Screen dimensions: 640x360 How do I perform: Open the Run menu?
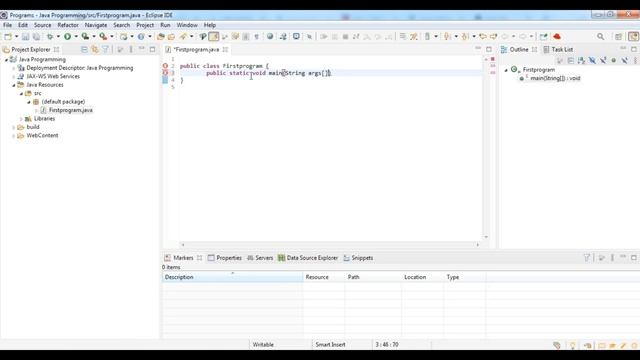tap(165, 25)
